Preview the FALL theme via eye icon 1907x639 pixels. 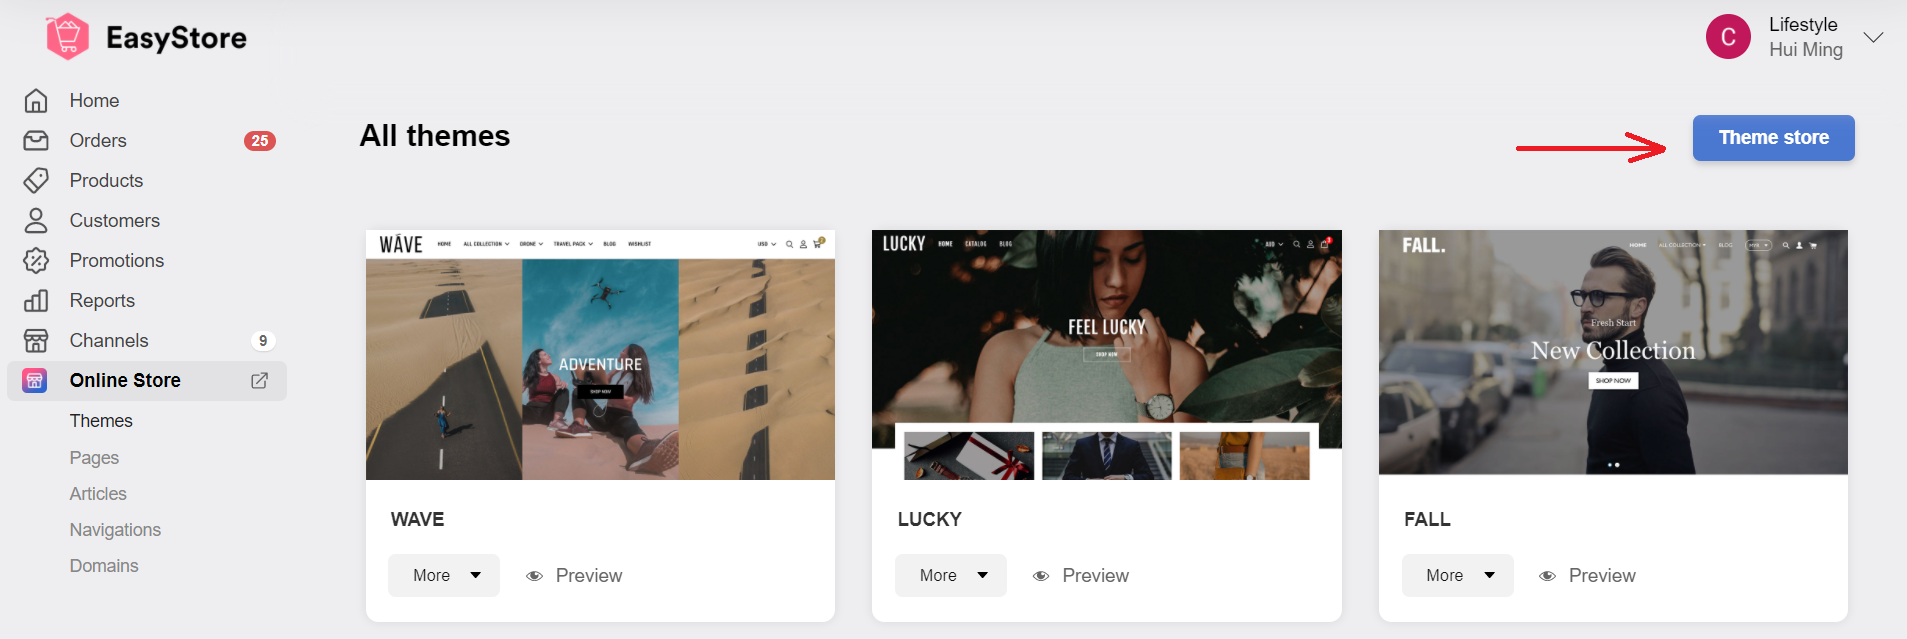click(x=1548, y=576)
